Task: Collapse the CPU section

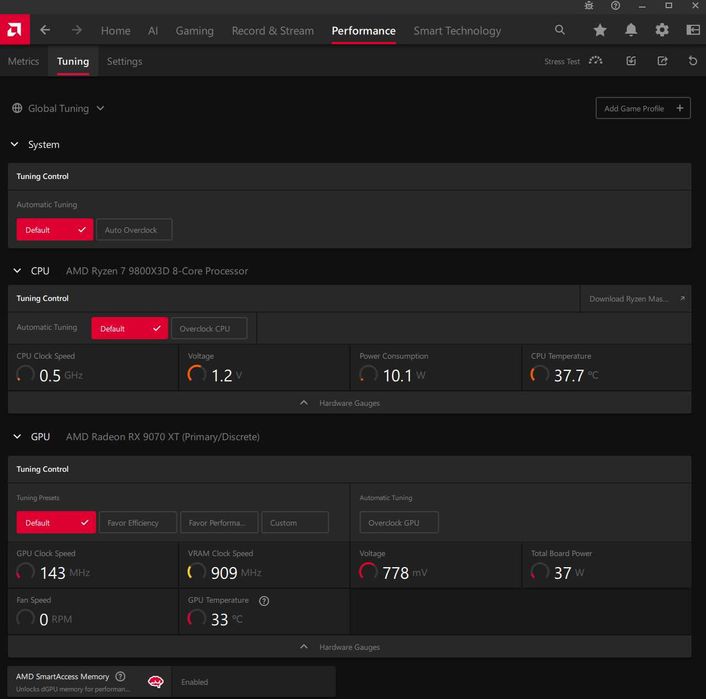Action: 17,271
